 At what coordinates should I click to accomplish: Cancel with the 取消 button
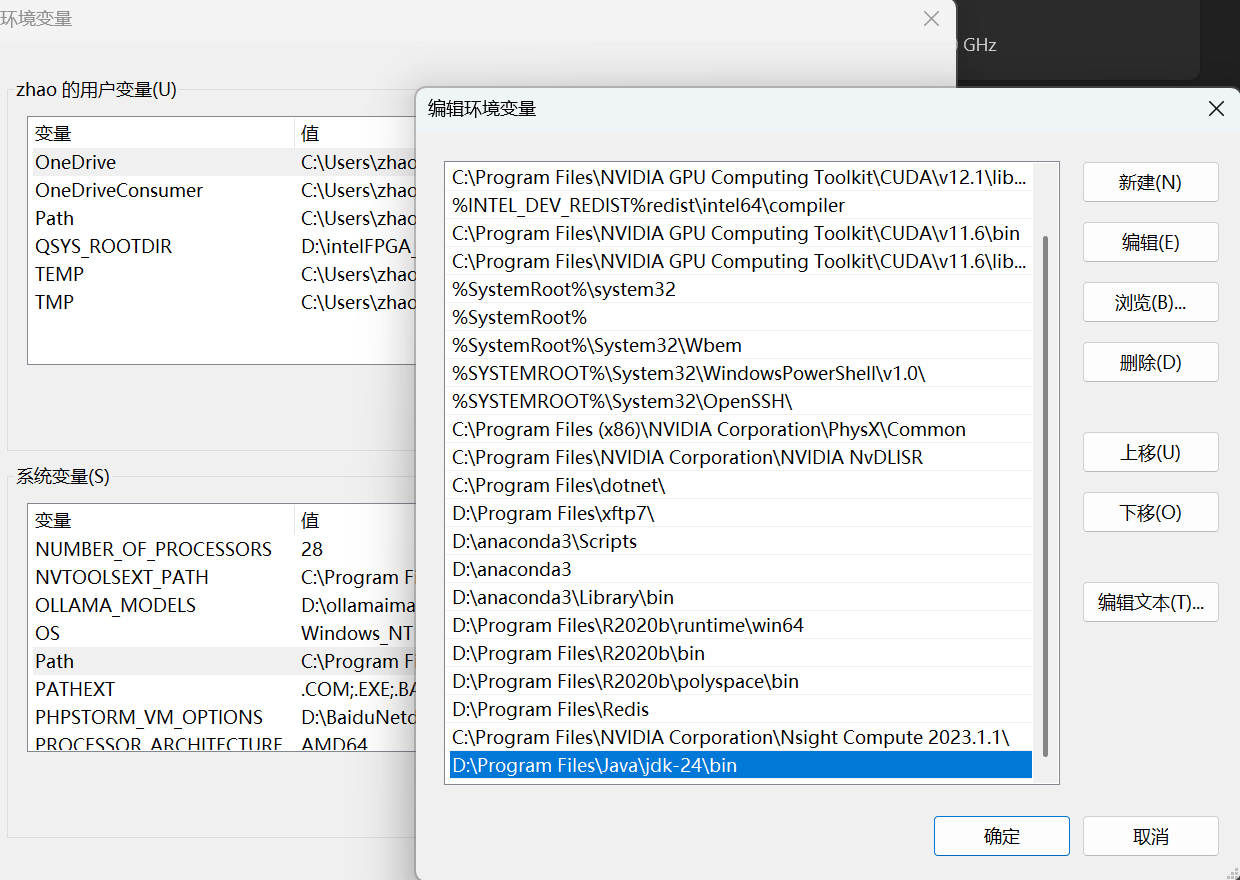click(x=1150, y=836)
